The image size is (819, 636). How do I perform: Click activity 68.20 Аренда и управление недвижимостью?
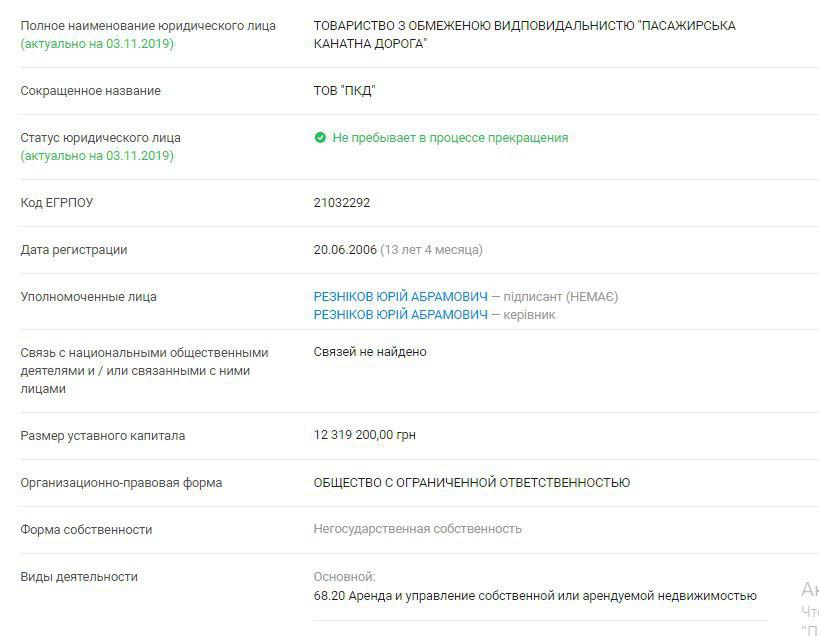pos(535,596)
